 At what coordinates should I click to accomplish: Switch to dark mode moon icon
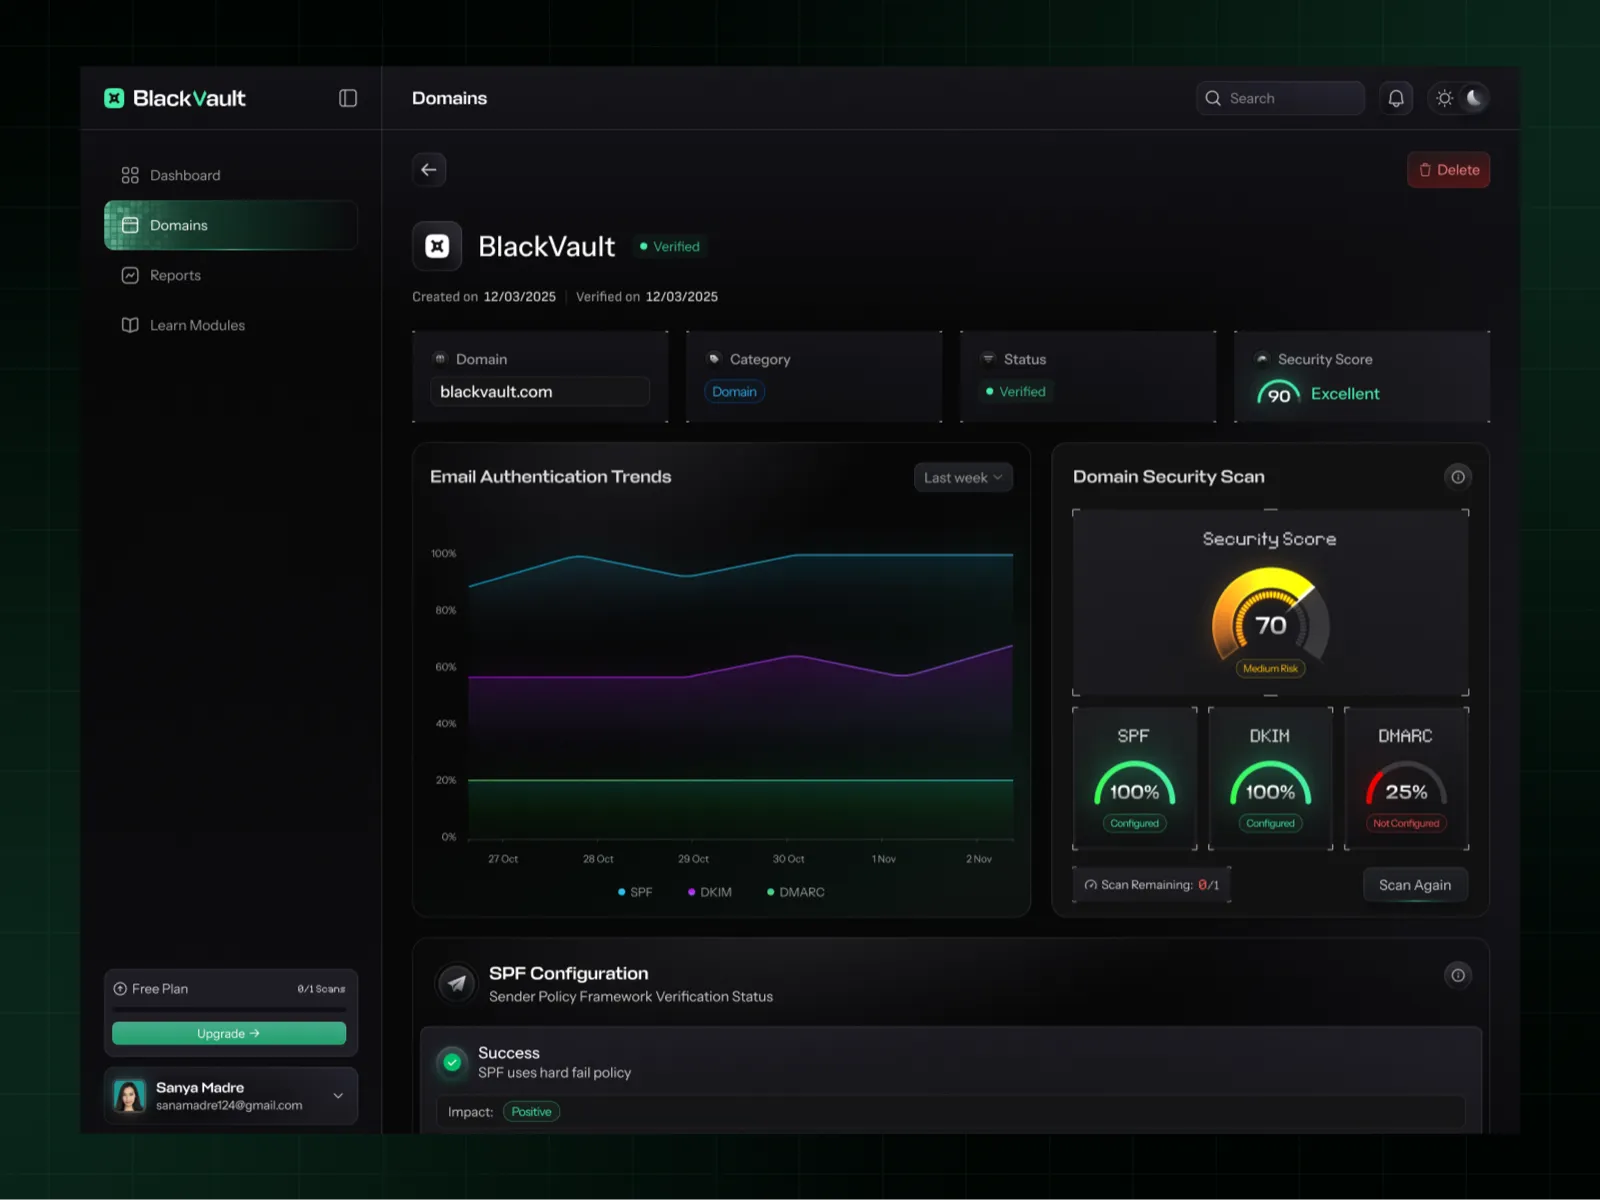click(1474, 98)
